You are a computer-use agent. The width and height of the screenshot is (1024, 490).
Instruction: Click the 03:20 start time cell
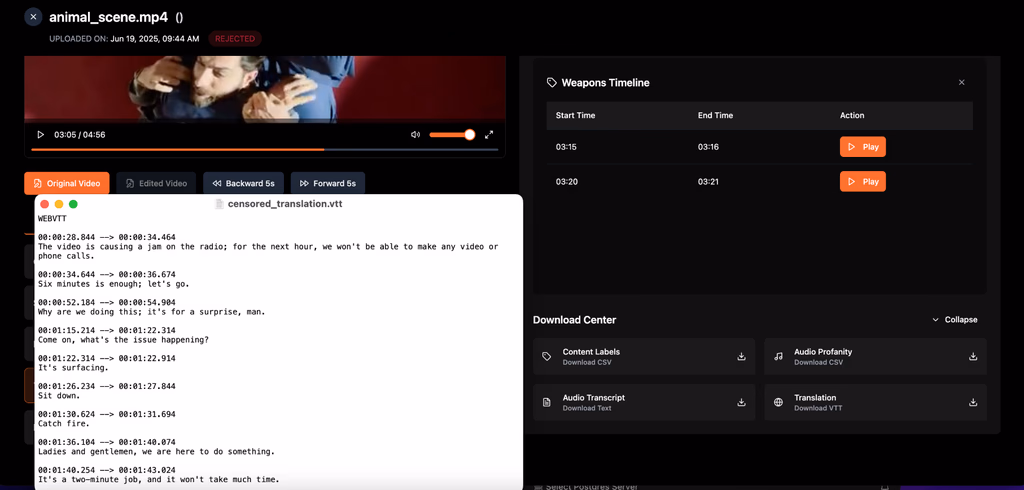[566, 182]
